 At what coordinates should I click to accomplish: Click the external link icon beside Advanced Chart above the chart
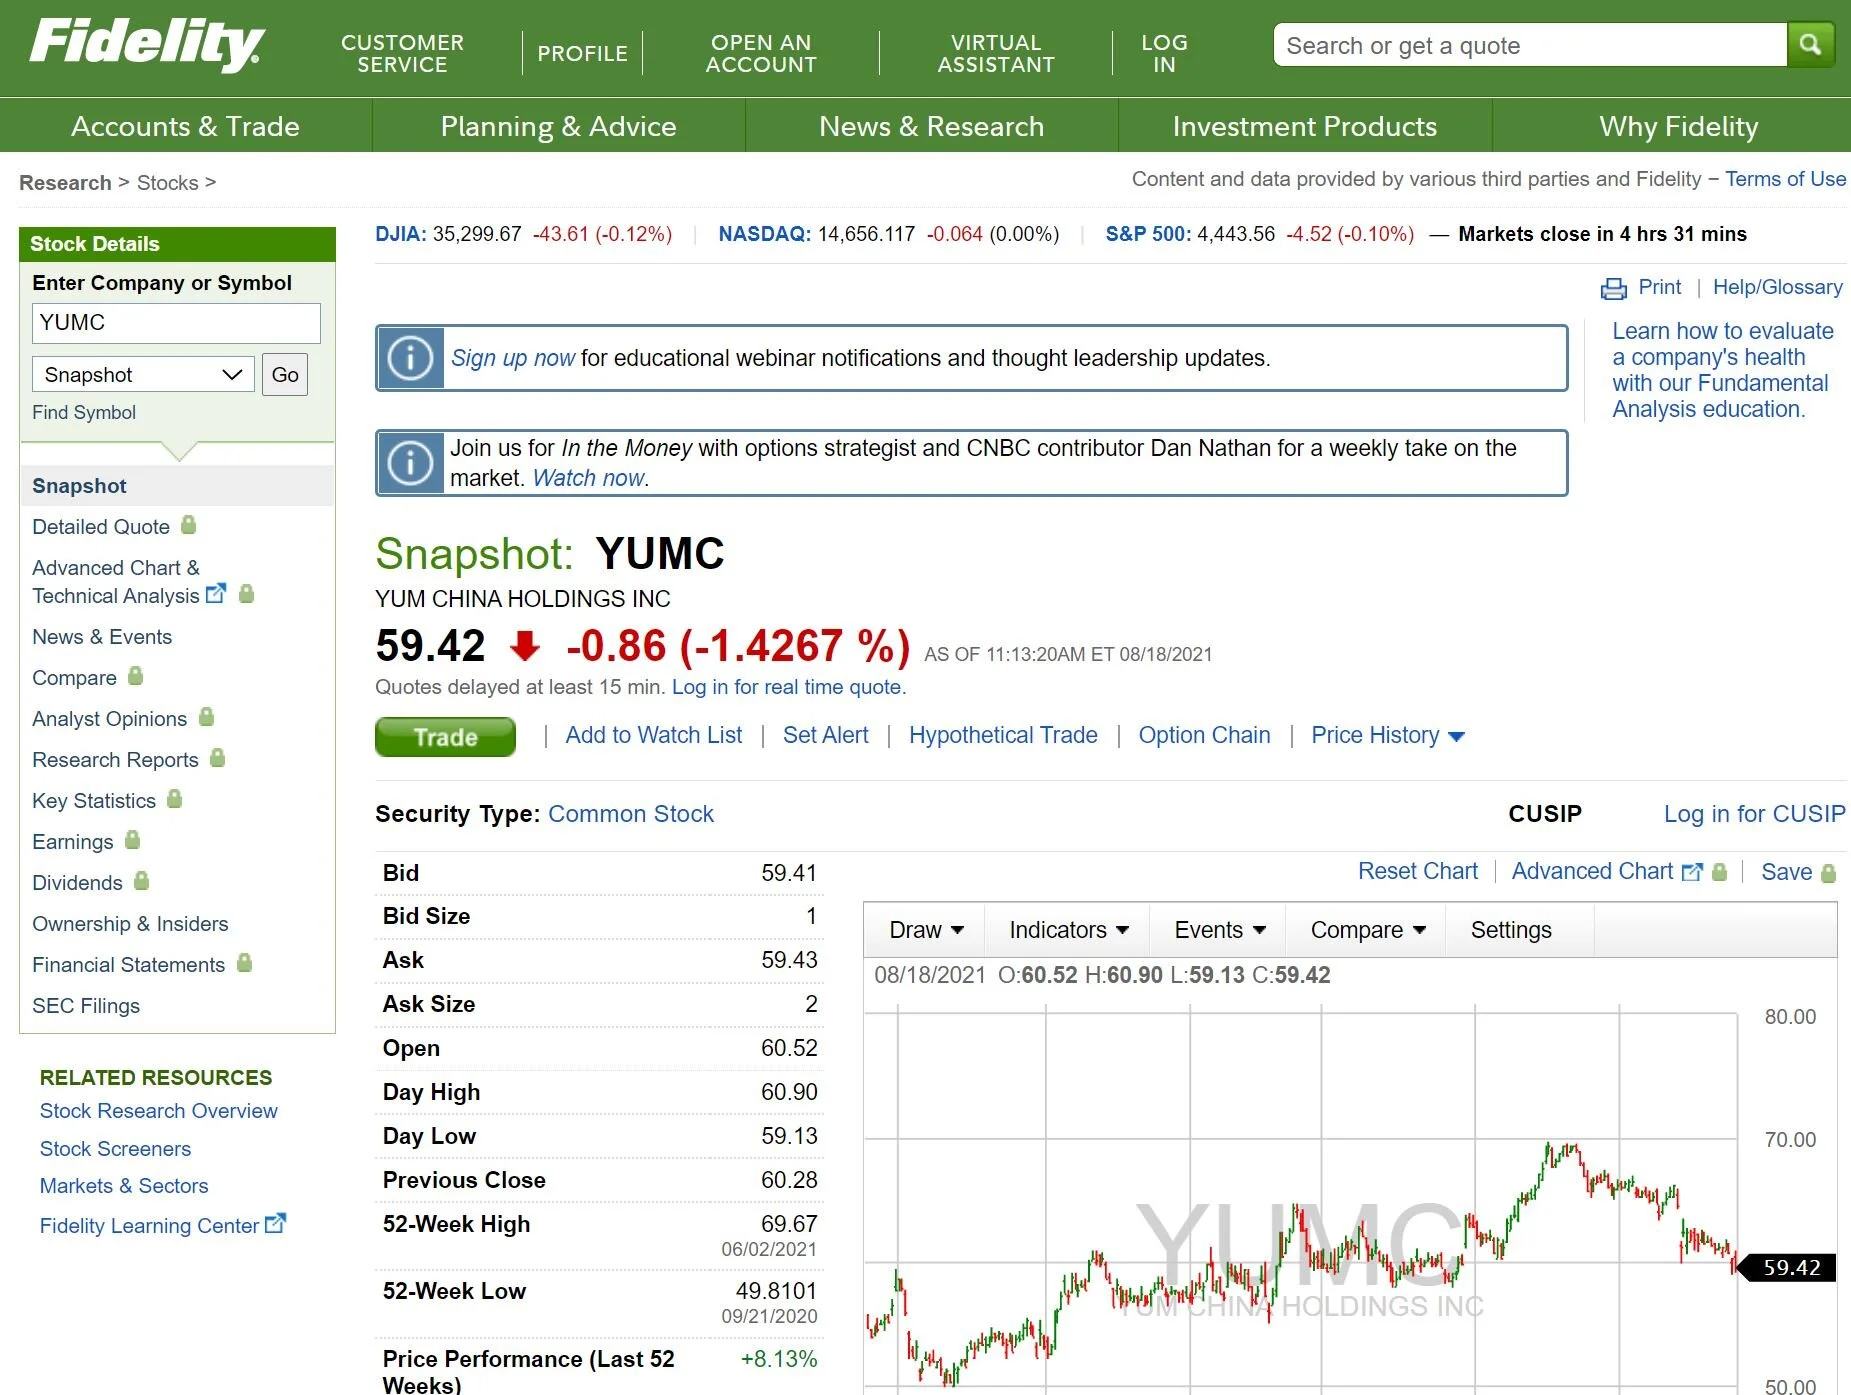[1692, 872]
